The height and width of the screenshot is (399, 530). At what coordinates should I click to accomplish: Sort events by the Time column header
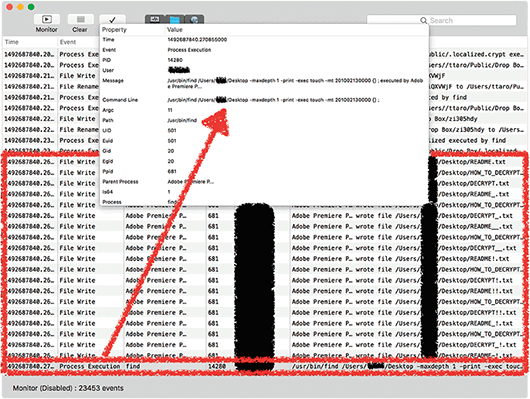click(x=30, y=42)
